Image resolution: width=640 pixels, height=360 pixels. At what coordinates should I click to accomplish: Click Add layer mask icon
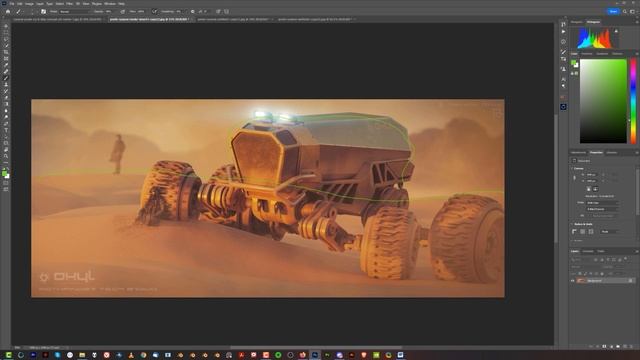pyautogui.click(x=604, y=346)
